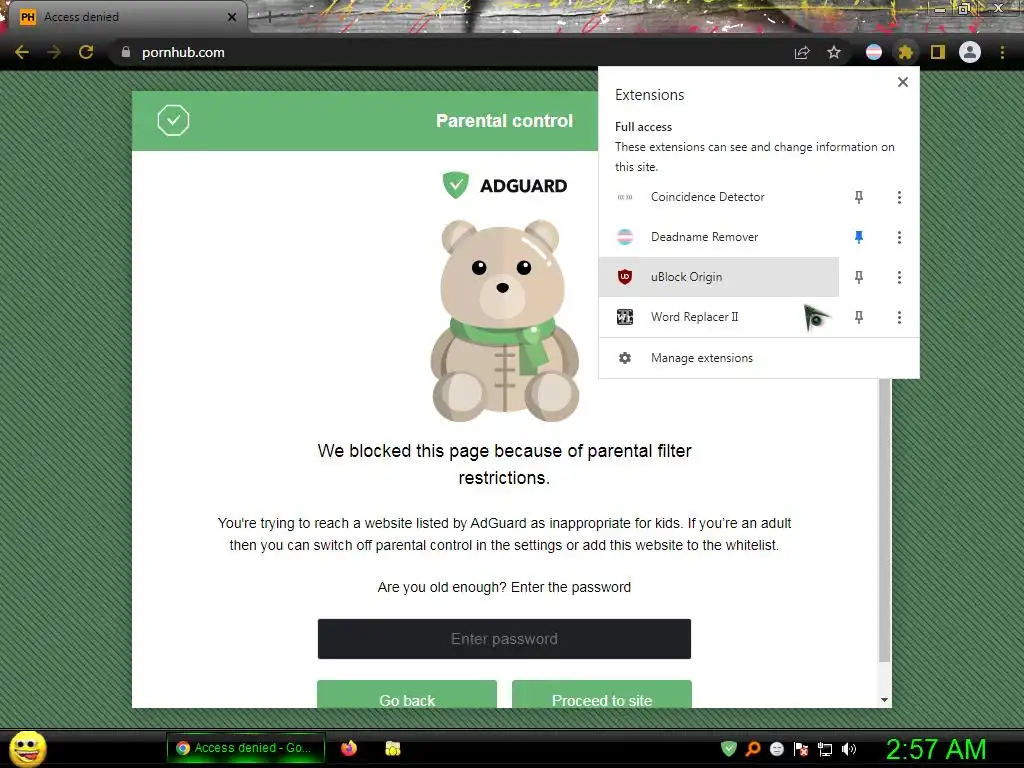1024x768 pixels.
Task: Click the page scrollbar down arrow
Action: point(884,699)
